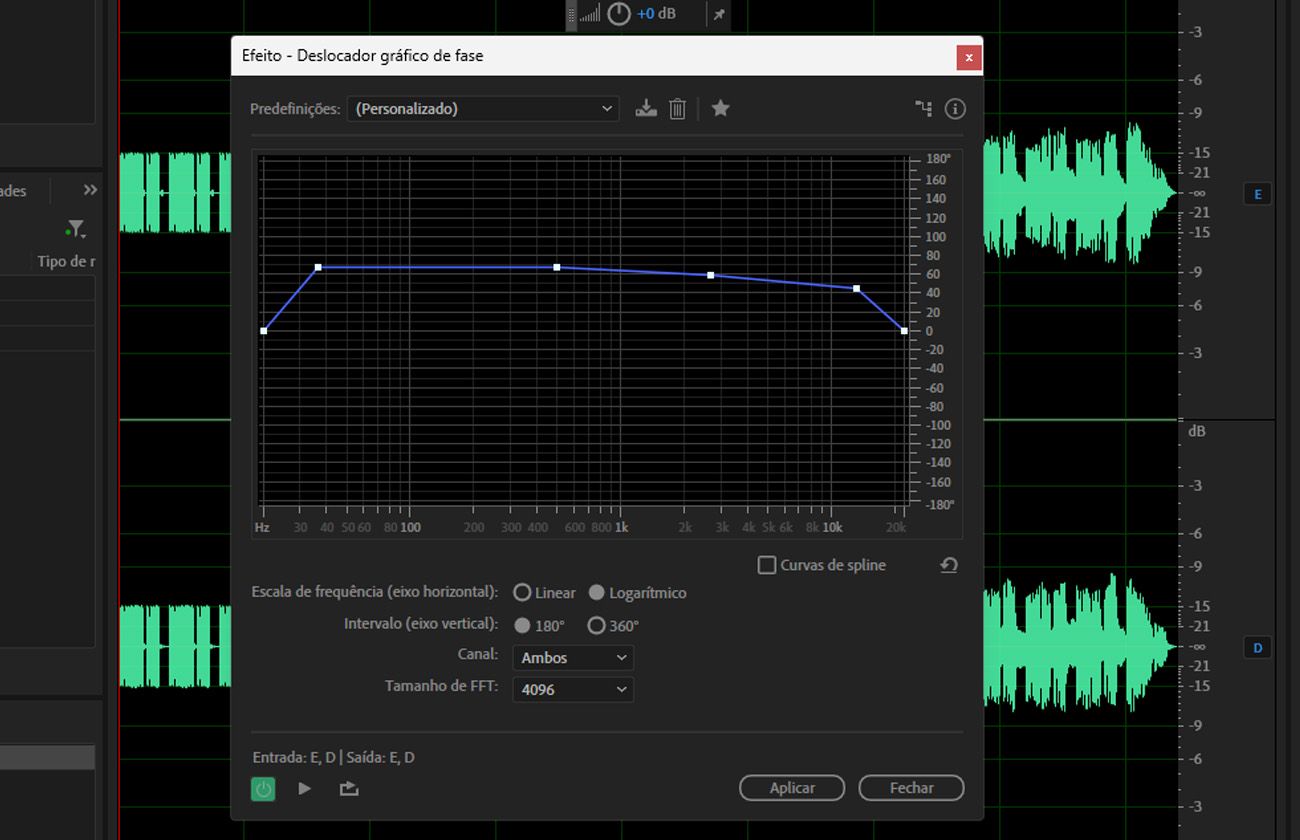Select the curve point near 40 Hz

(318, 267)
